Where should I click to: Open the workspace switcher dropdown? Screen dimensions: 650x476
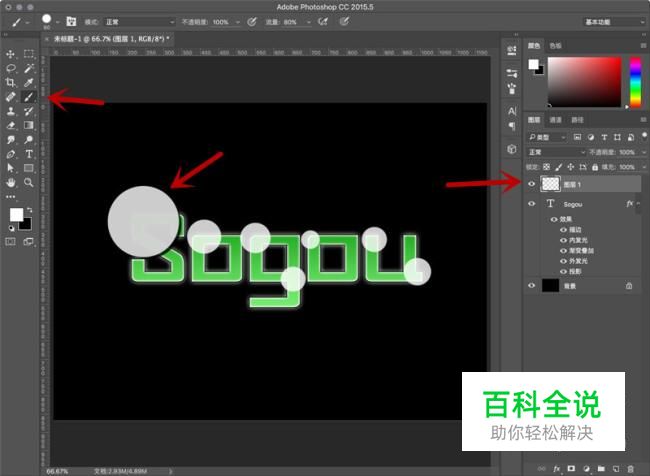pos(614,22)
